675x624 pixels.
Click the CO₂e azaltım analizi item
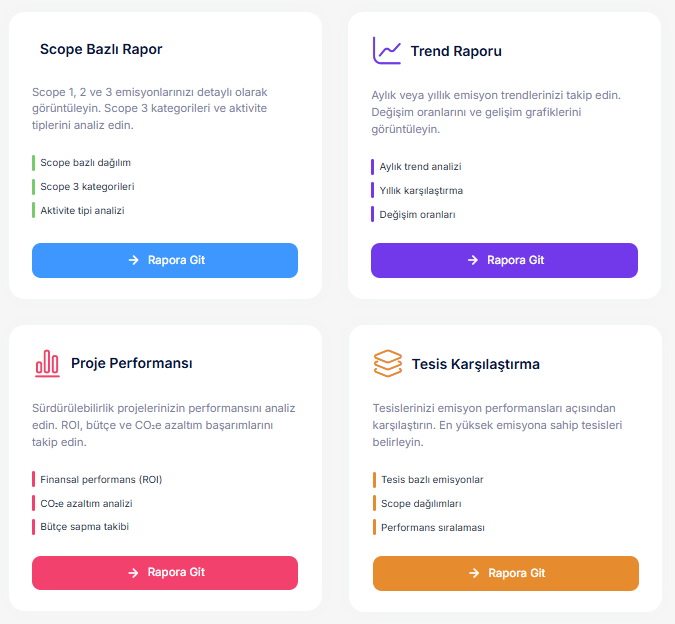coord(86,503)
